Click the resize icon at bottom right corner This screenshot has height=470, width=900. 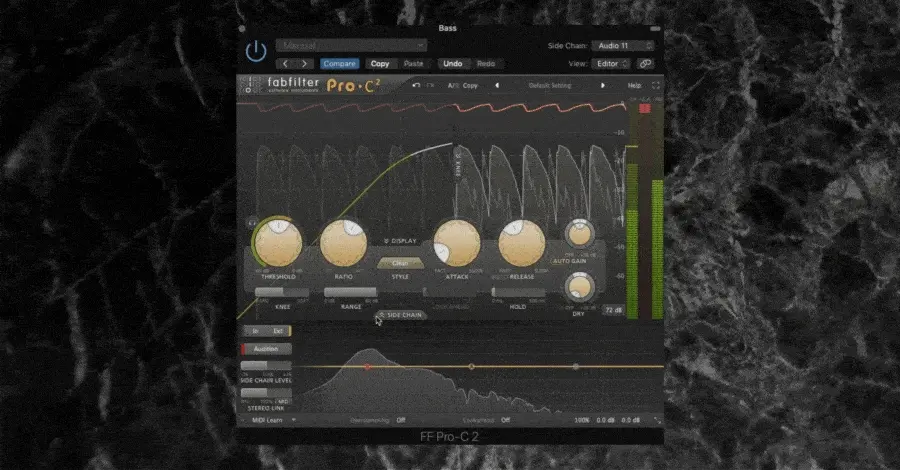click(657, 421)
